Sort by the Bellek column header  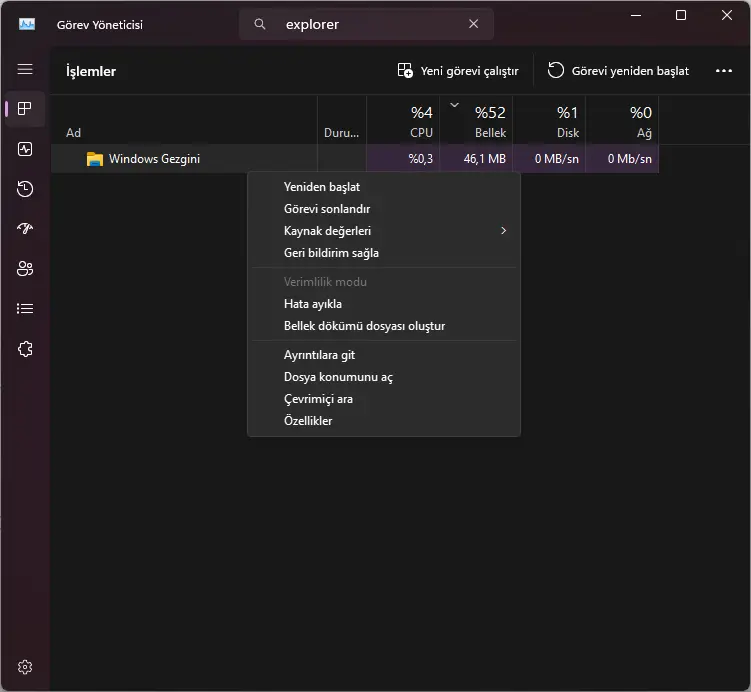(476, 120)
